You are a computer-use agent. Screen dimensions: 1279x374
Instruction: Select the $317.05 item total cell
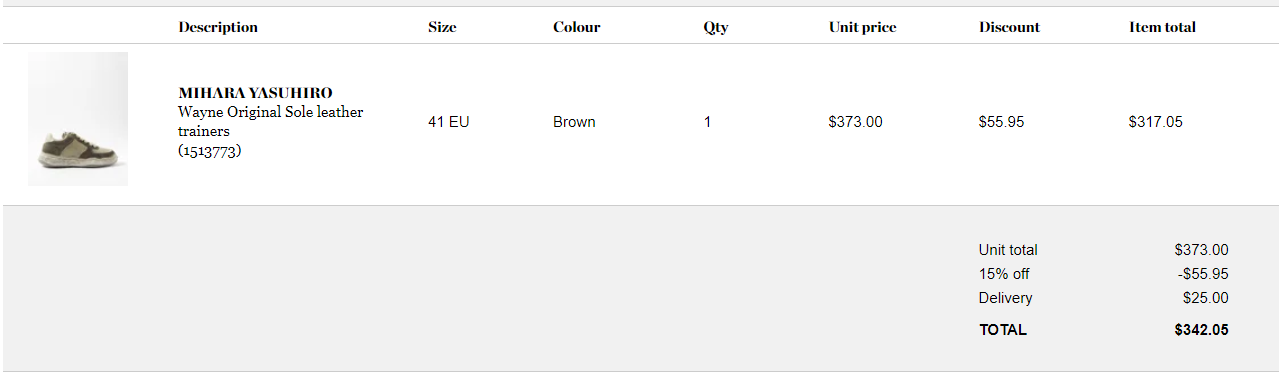1156,122
